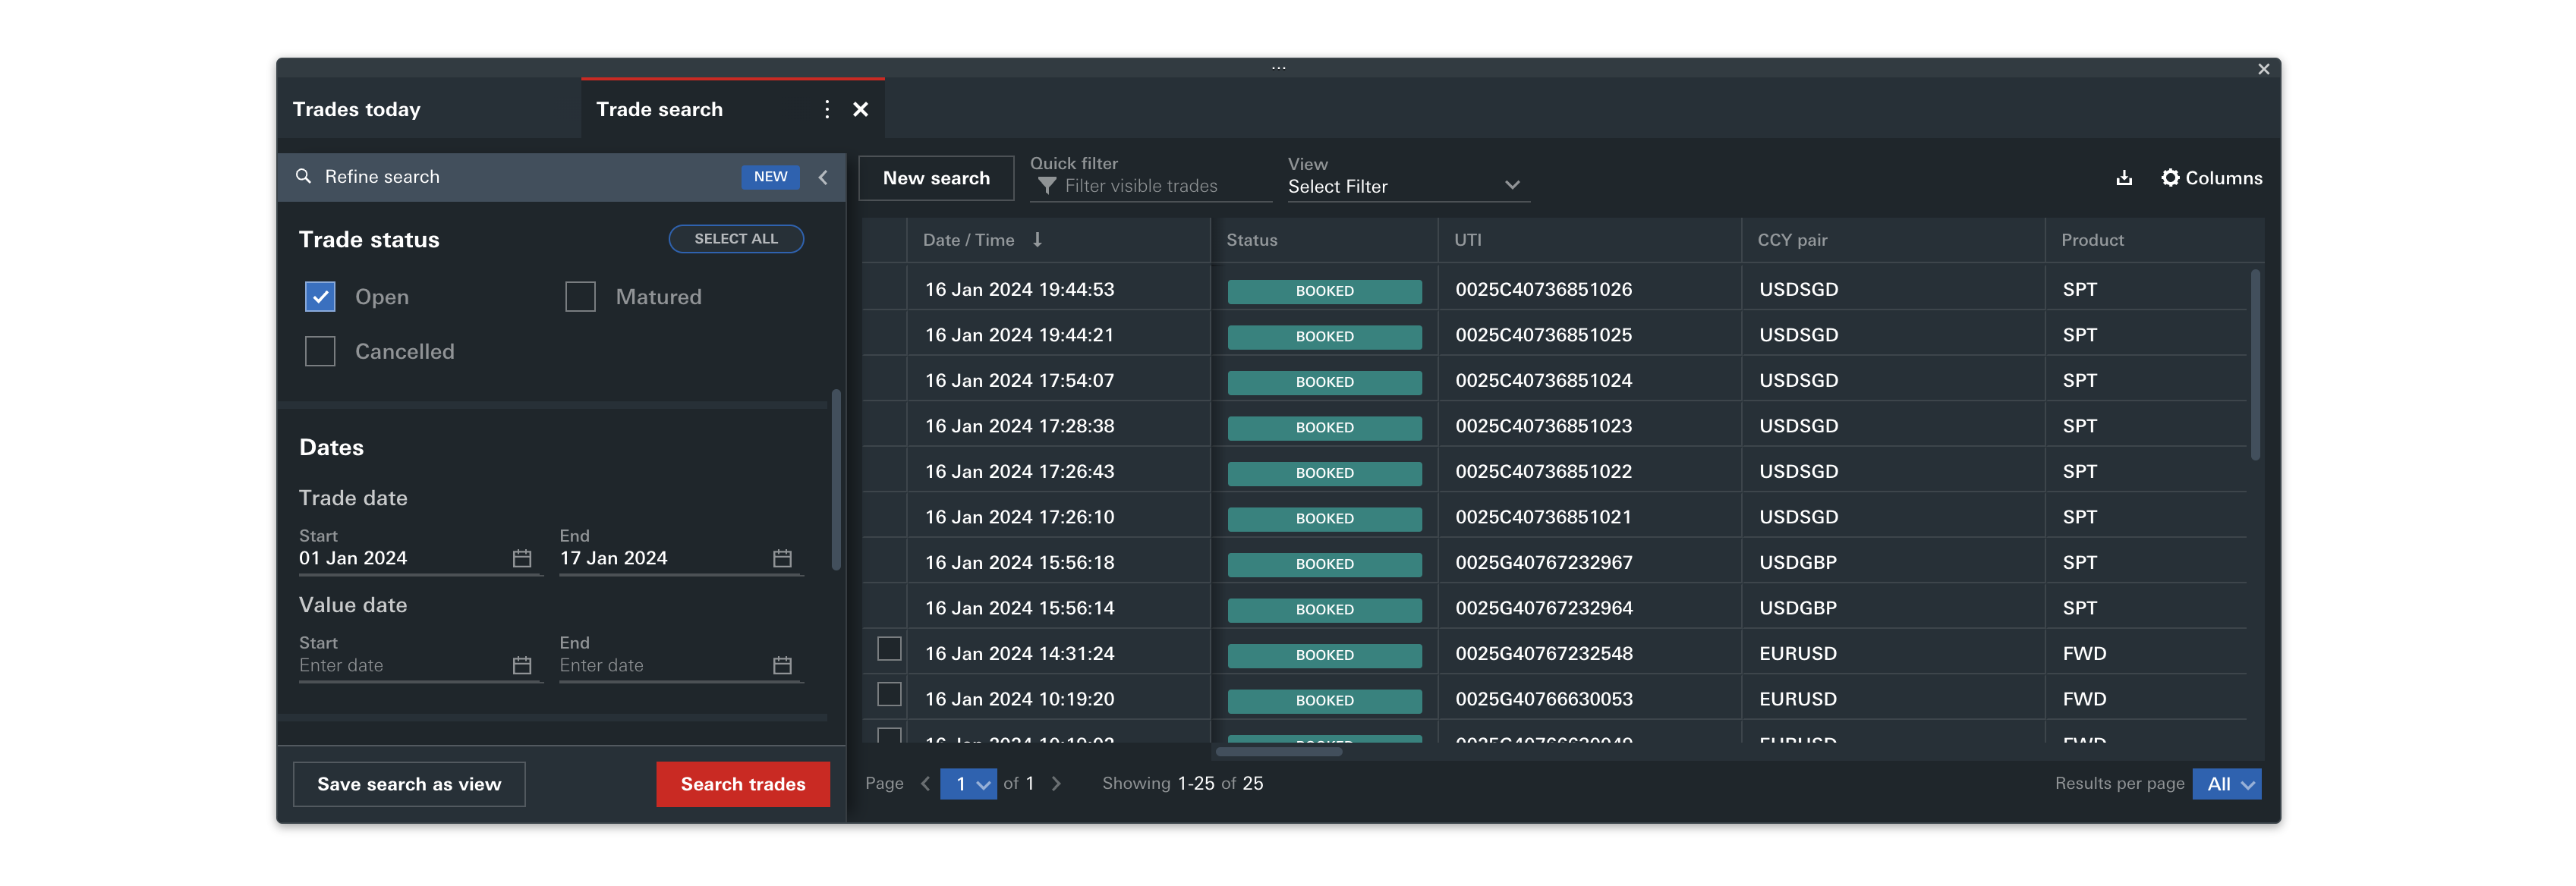This screenshot has height=886, width=2576.
Task: Click the download/export trades icon
Action: (2124, 177)
